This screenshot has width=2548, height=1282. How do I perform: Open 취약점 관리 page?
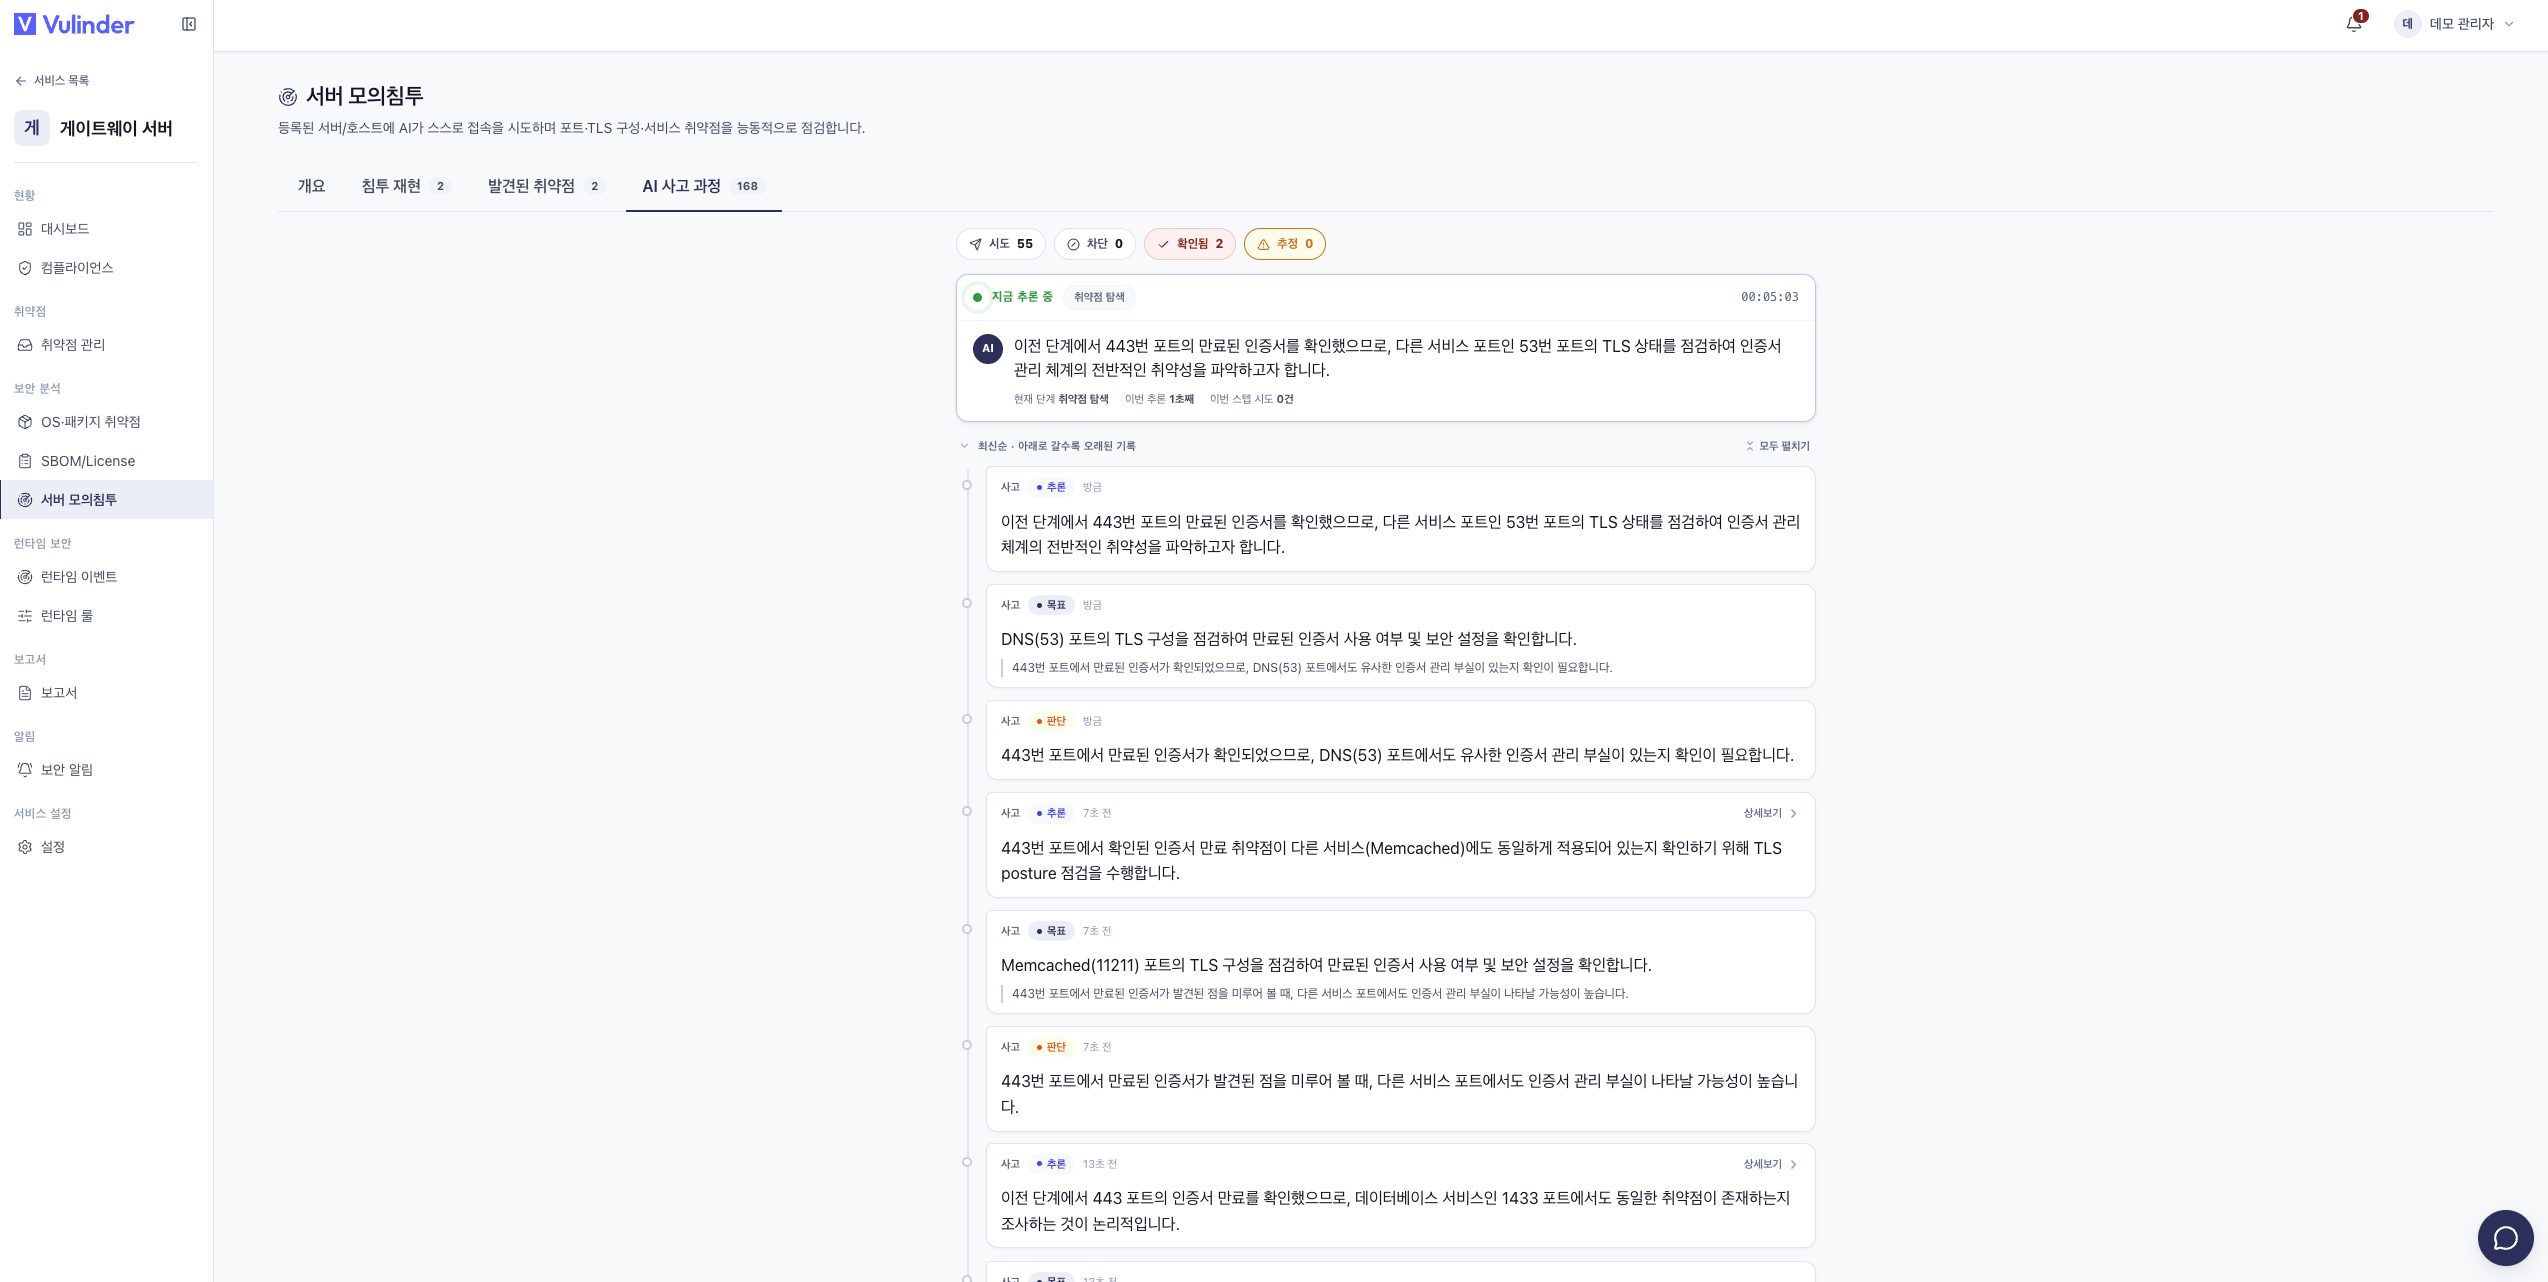pos(106,345)
